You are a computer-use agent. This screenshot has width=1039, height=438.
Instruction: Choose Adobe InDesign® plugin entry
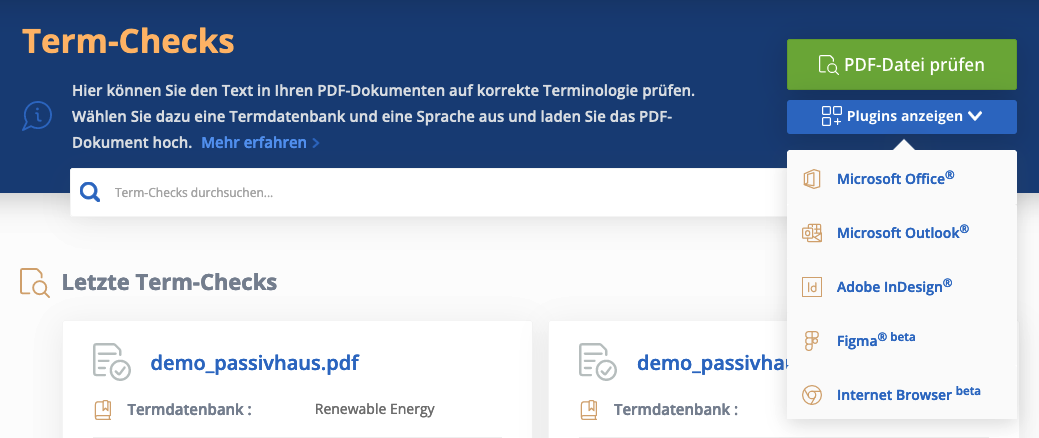pyautogui.click(x=895, y=286)
